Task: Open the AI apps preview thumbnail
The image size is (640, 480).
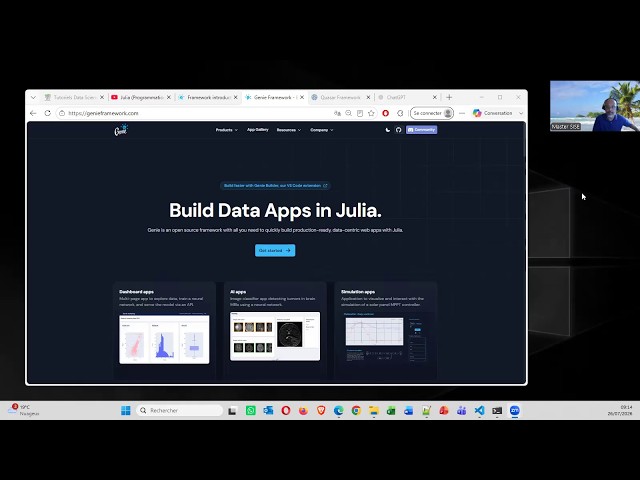Action: tap(275, 336)
